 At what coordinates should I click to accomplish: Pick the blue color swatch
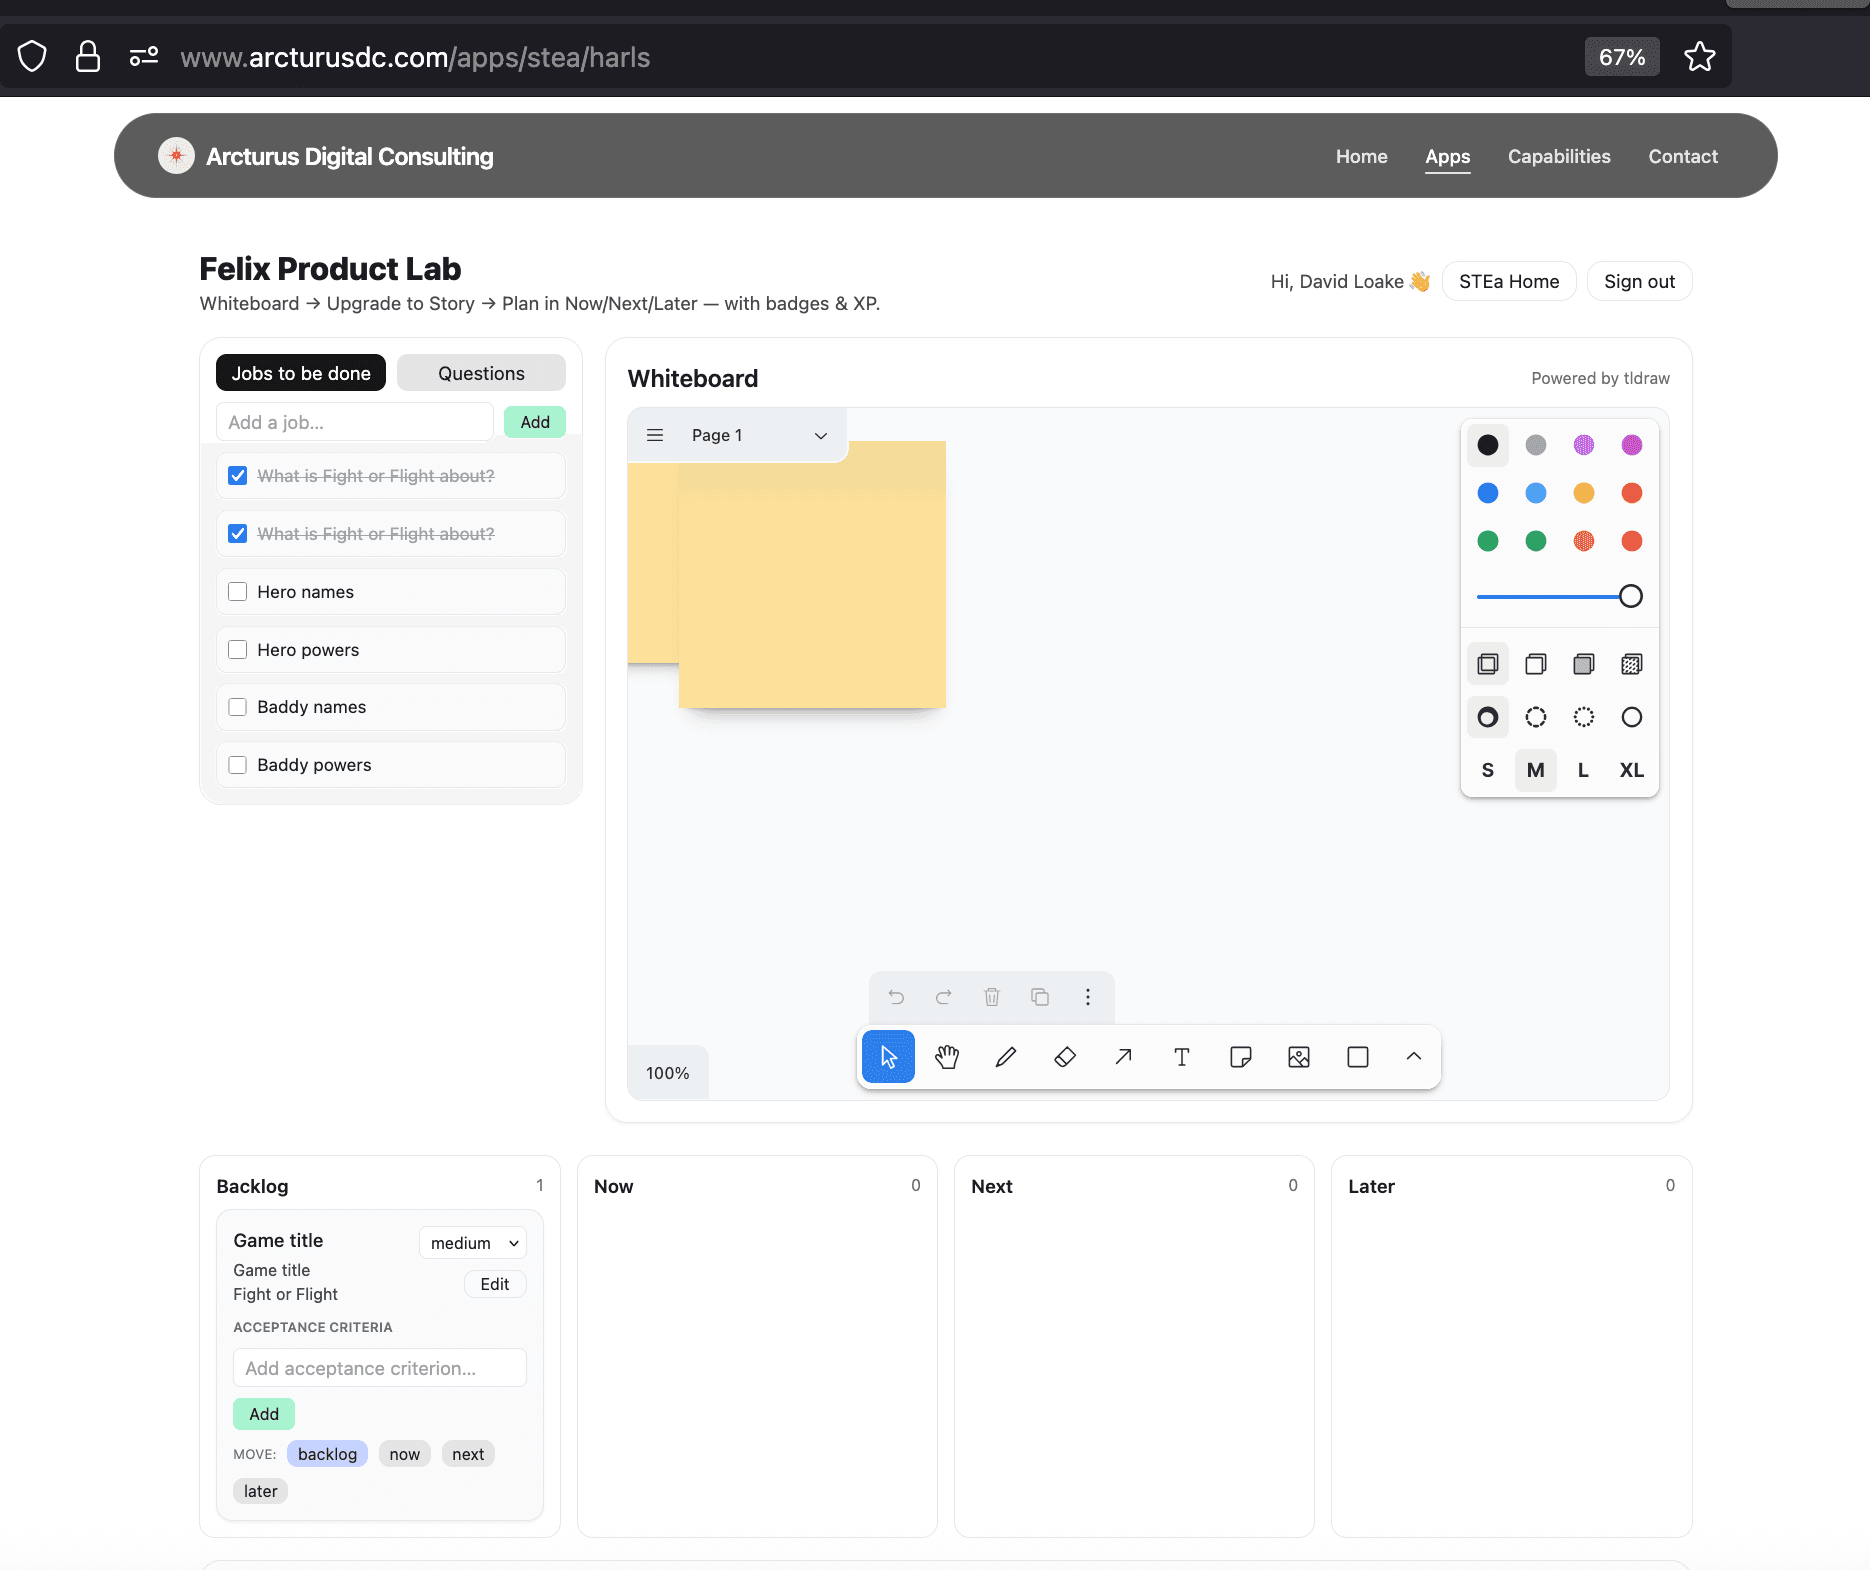tap(1487, 493)
